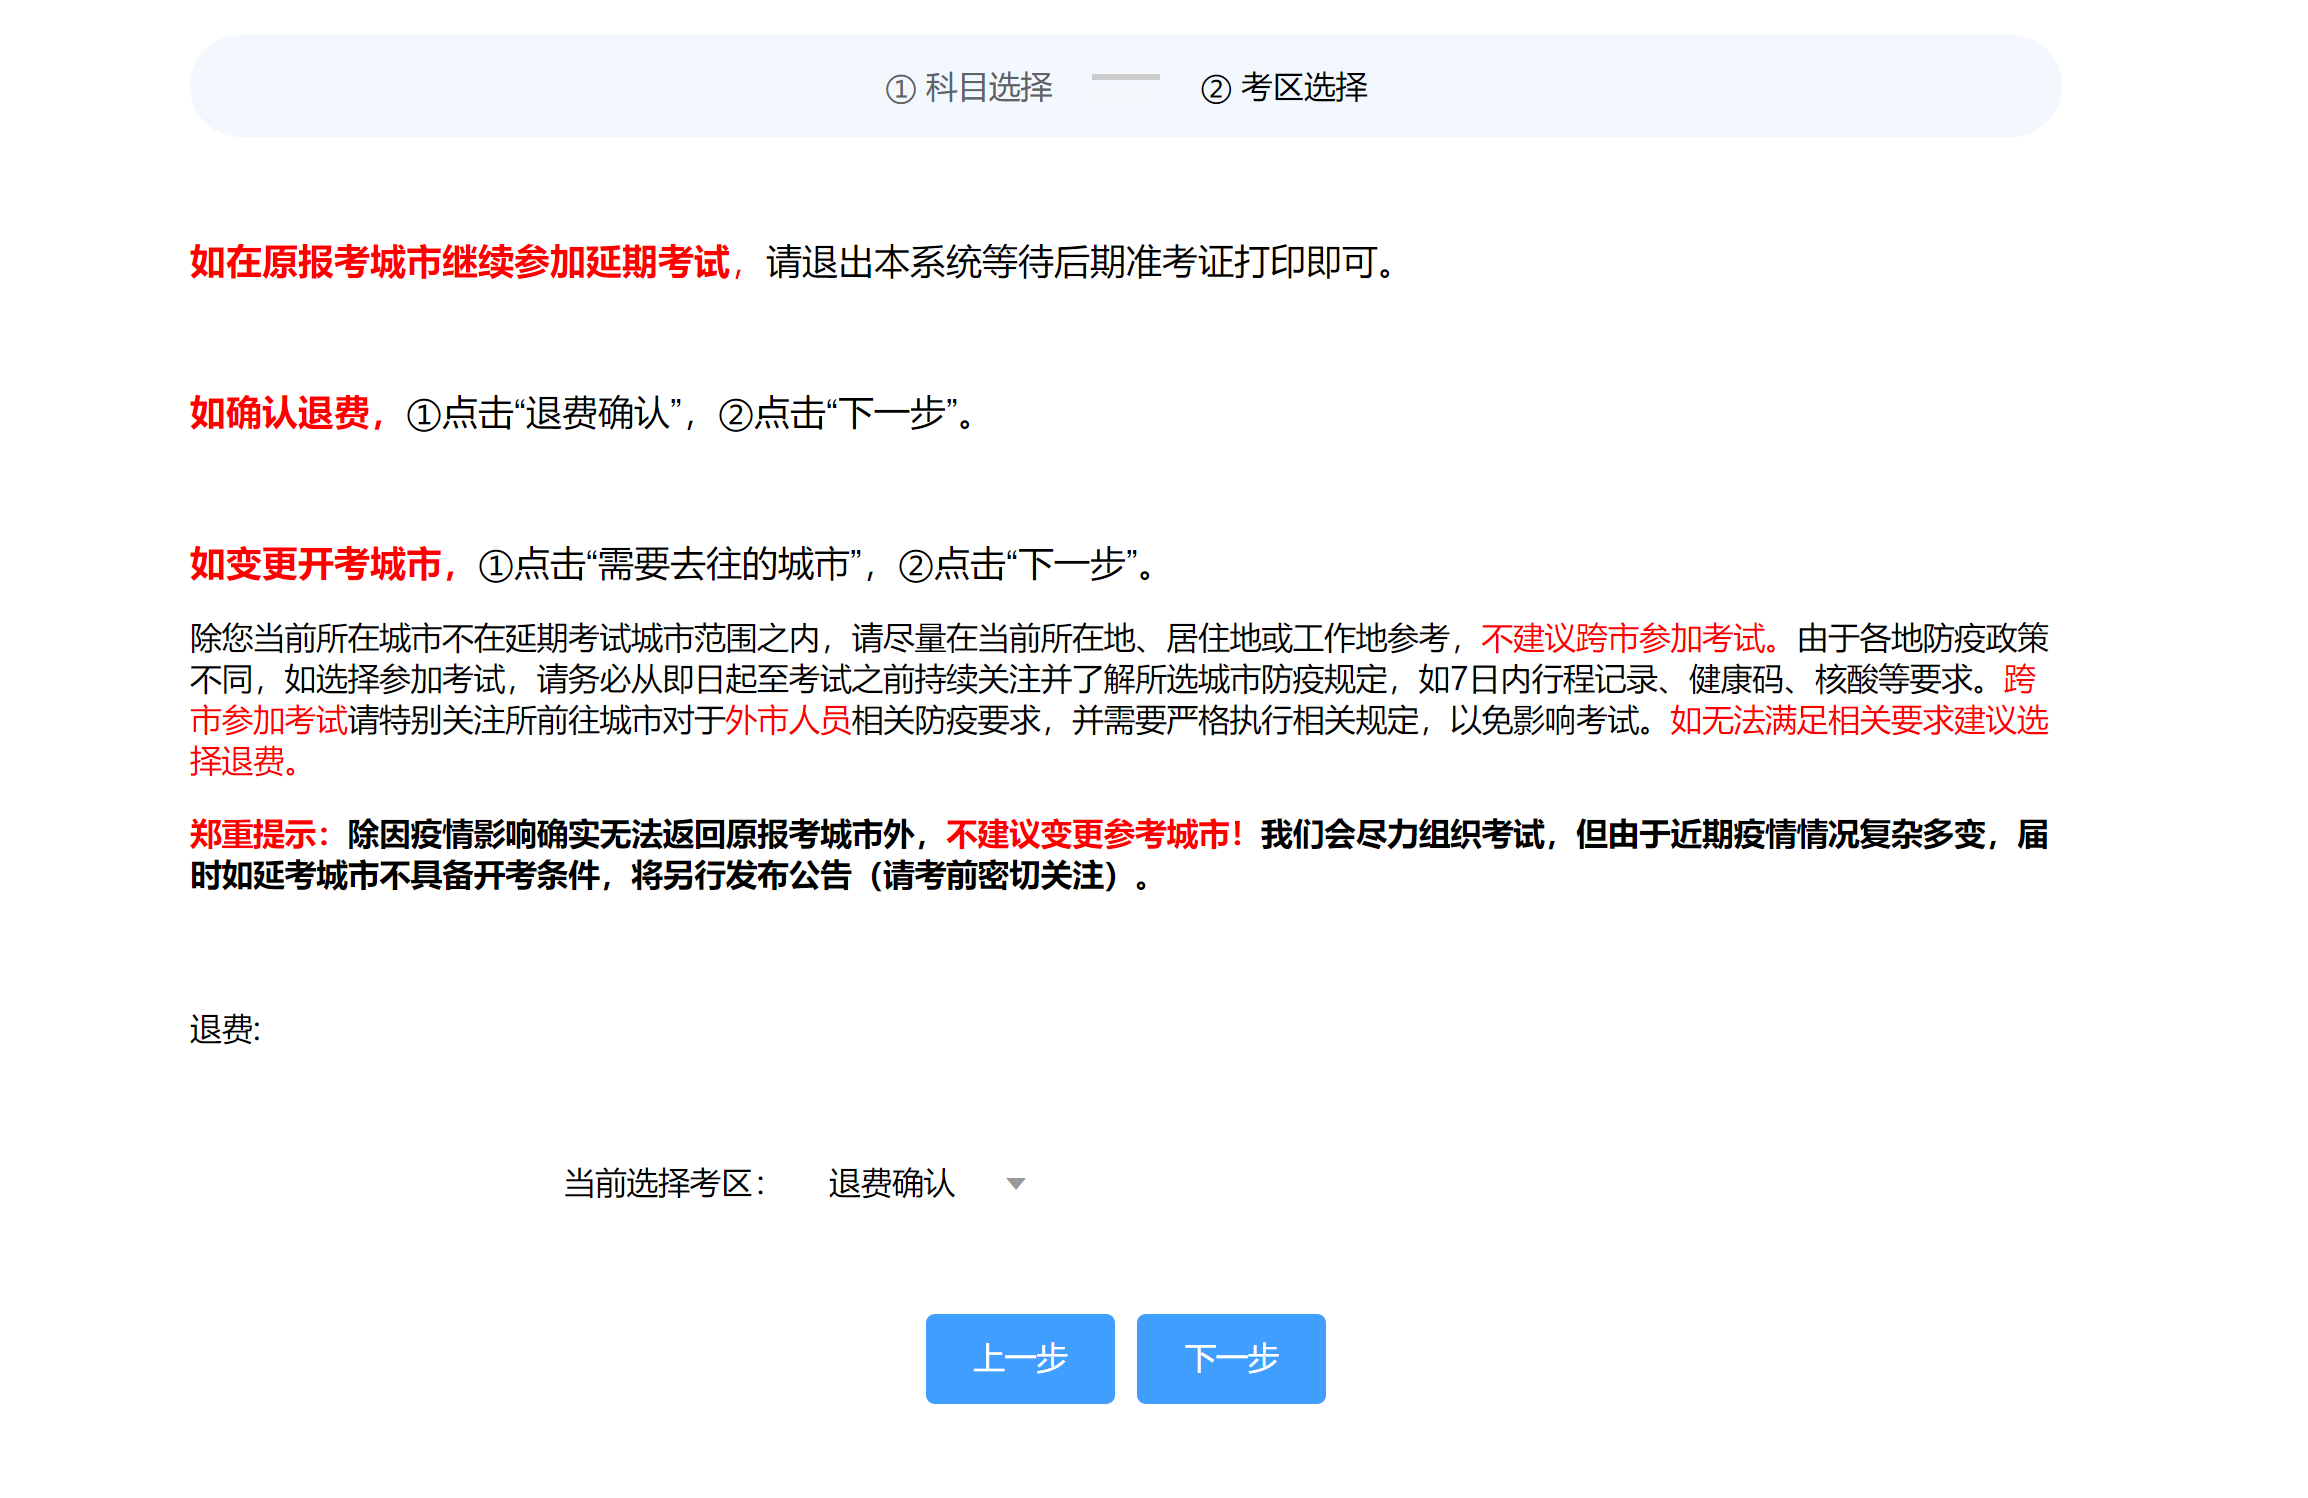This screenshot has height=1498, width=2308.
Task: Select step ① 科目选择
Action: tap(969, 88)
